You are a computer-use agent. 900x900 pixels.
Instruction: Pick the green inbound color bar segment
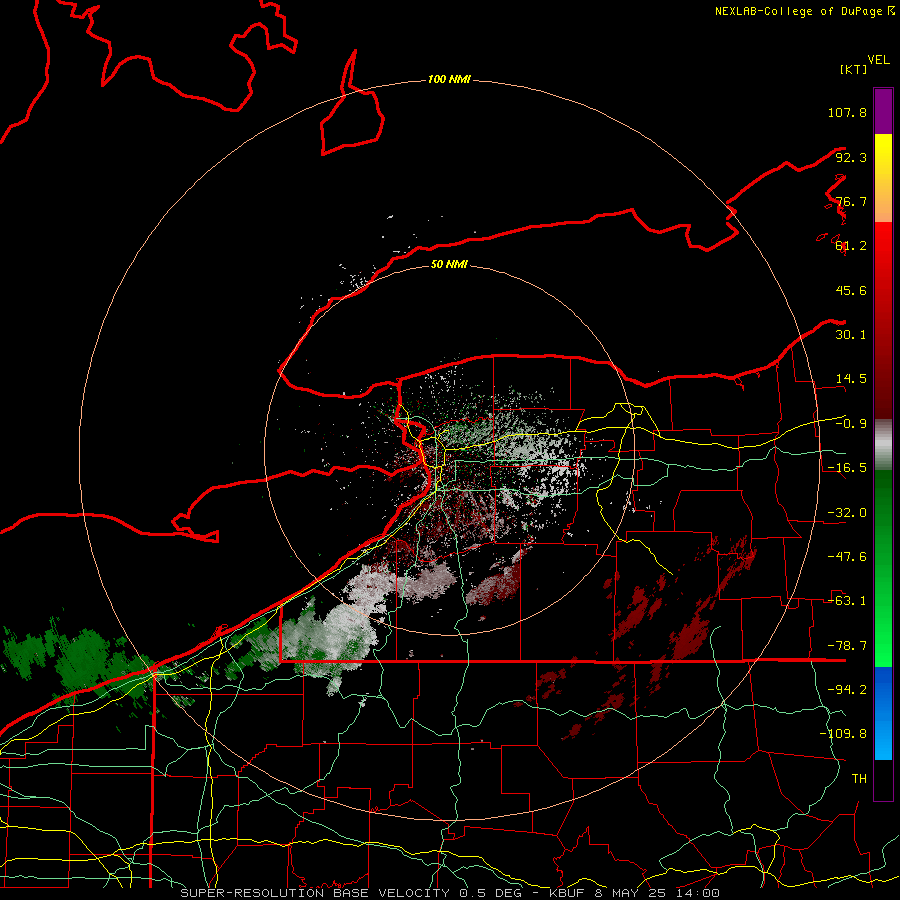tap(883, 568)
